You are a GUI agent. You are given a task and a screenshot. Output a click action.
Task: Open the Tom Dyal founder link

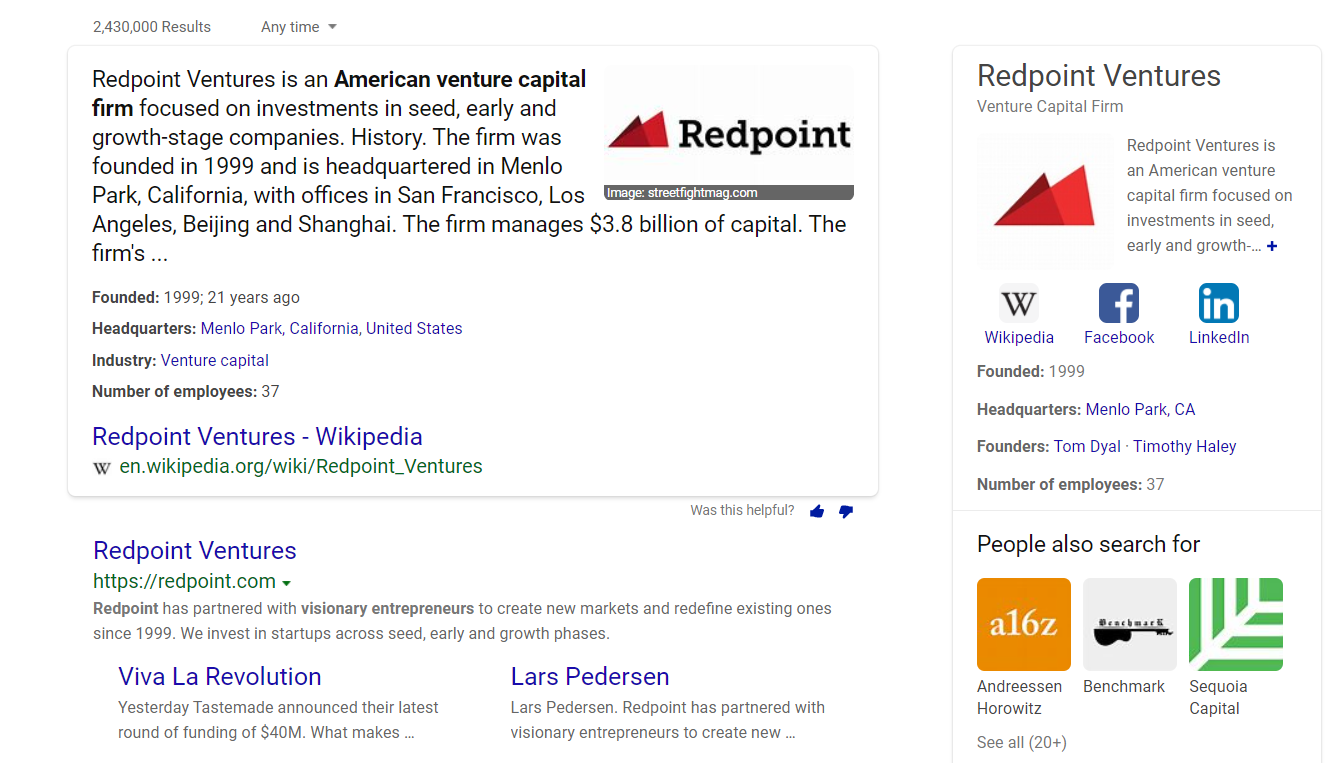tap(1086, 446)
